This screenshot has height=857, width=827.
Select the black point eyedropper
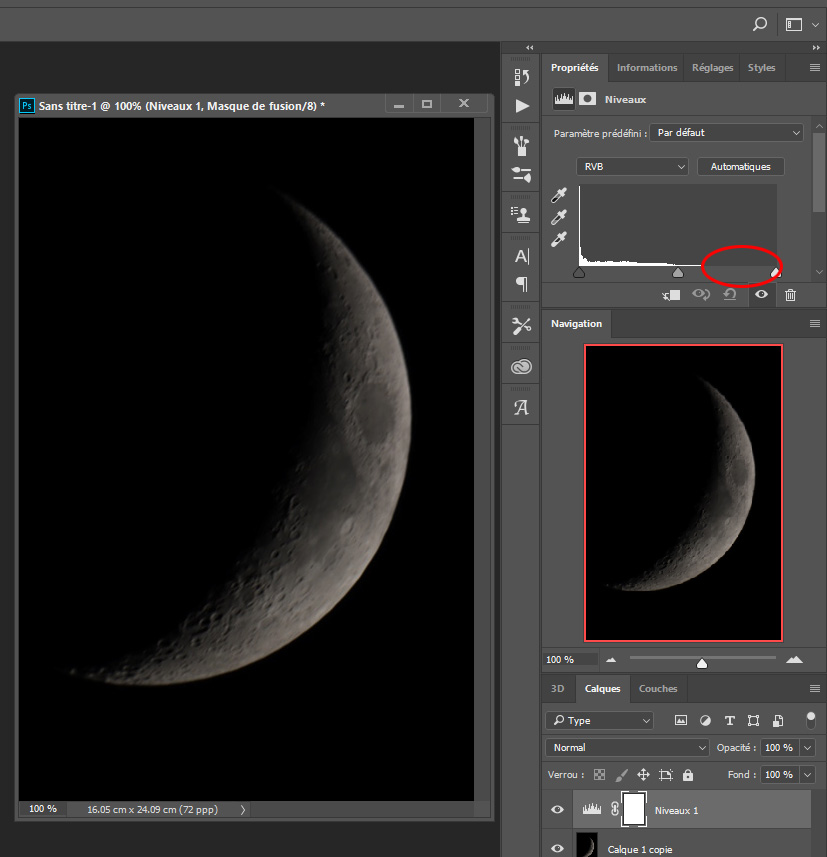click(x=559, y=195)
